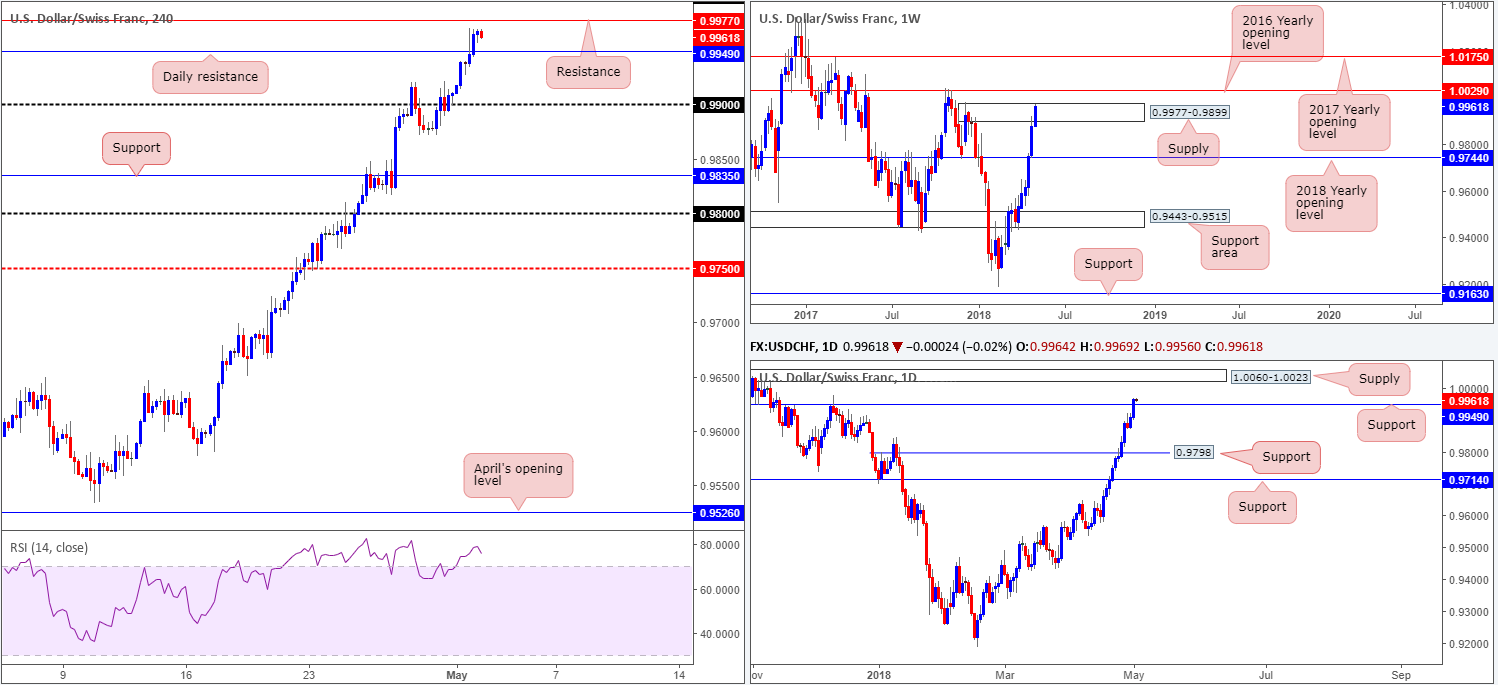Click the red 1.01750 price tag
Screen dimensions: 1498x685
coord(1468,59)
